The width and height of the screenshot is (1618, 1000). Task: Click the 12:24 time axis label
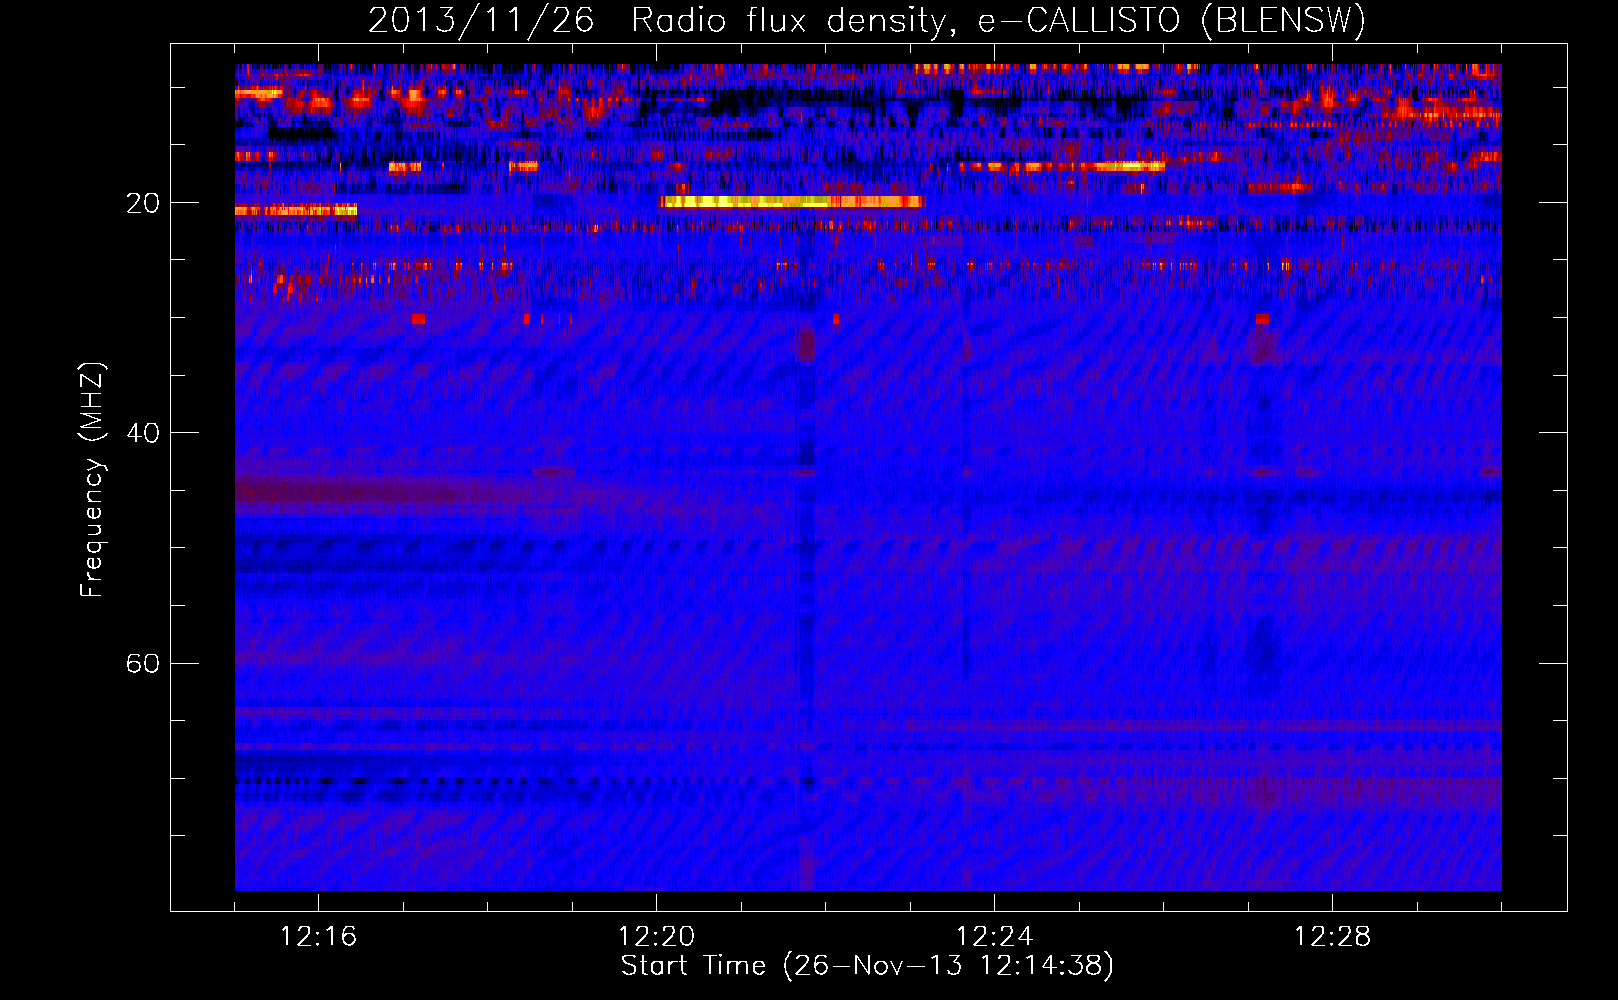994,936
